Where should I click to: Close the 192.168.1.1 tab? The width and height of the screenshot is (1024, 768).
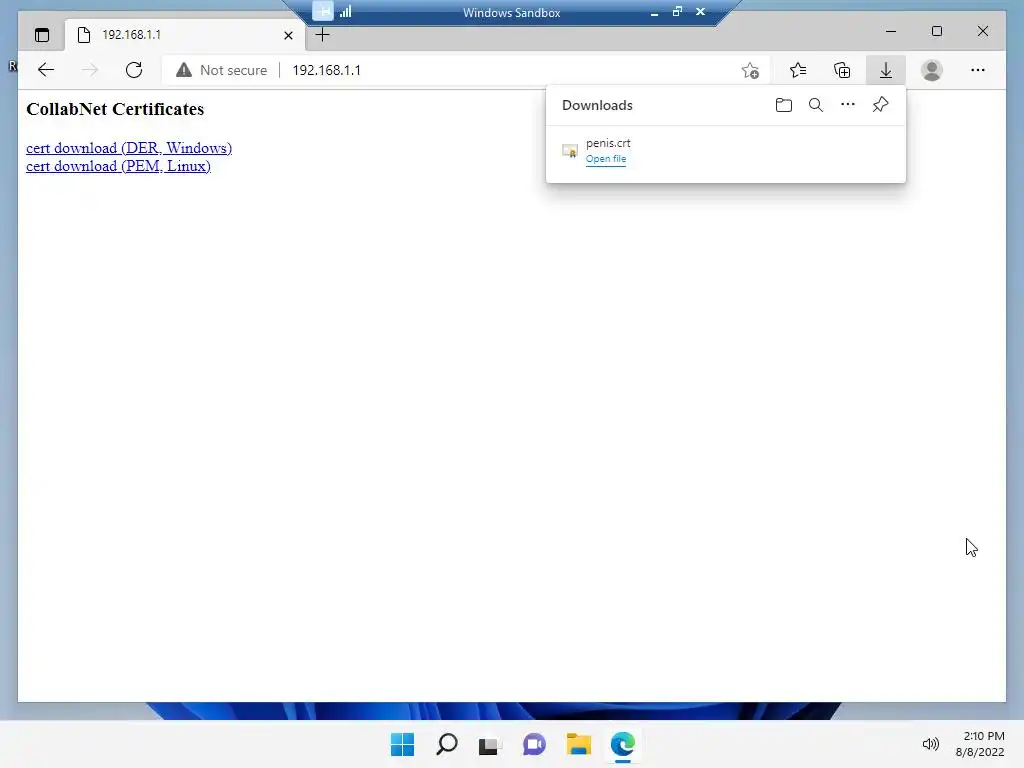288,35
